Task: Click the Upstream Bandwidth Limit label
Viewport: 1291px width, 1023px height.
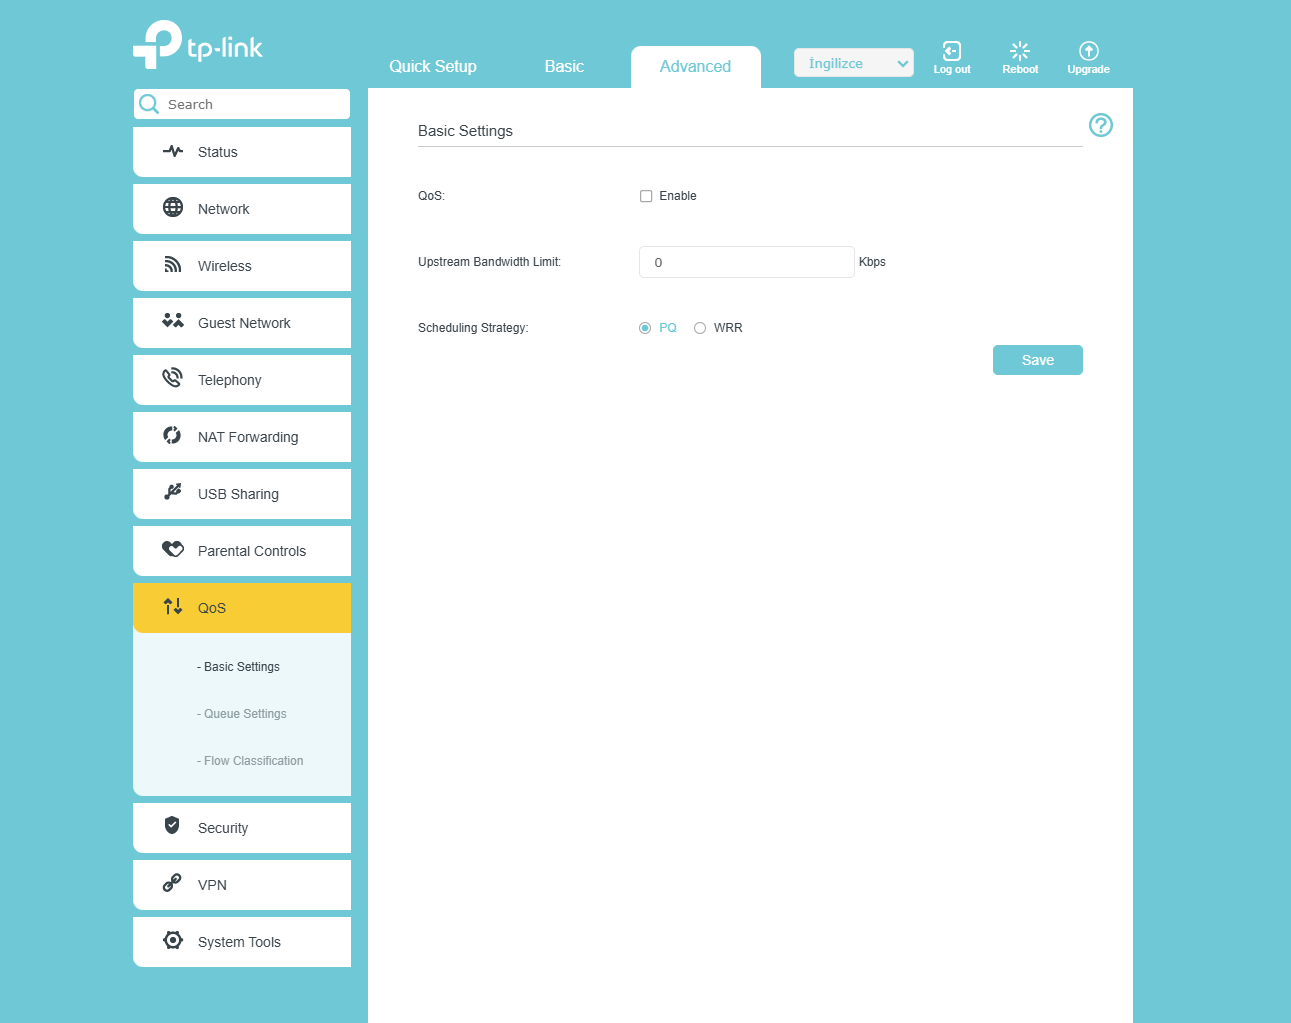Action: pos(490,262)
